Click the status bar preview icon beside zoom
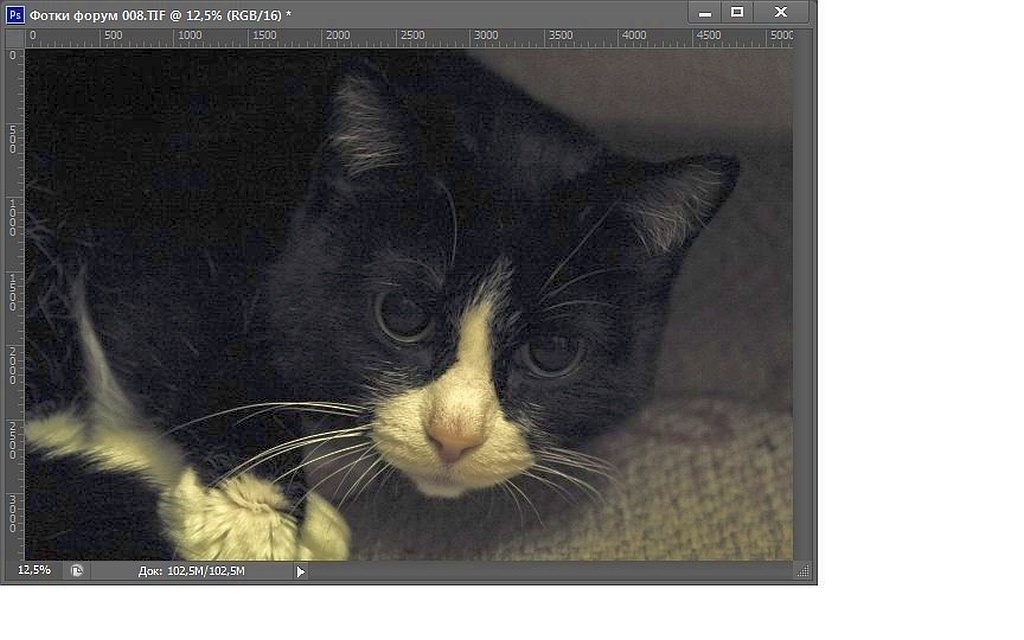Image resolution: width=1024 pixels, height=640 pixels. [77, 571]
